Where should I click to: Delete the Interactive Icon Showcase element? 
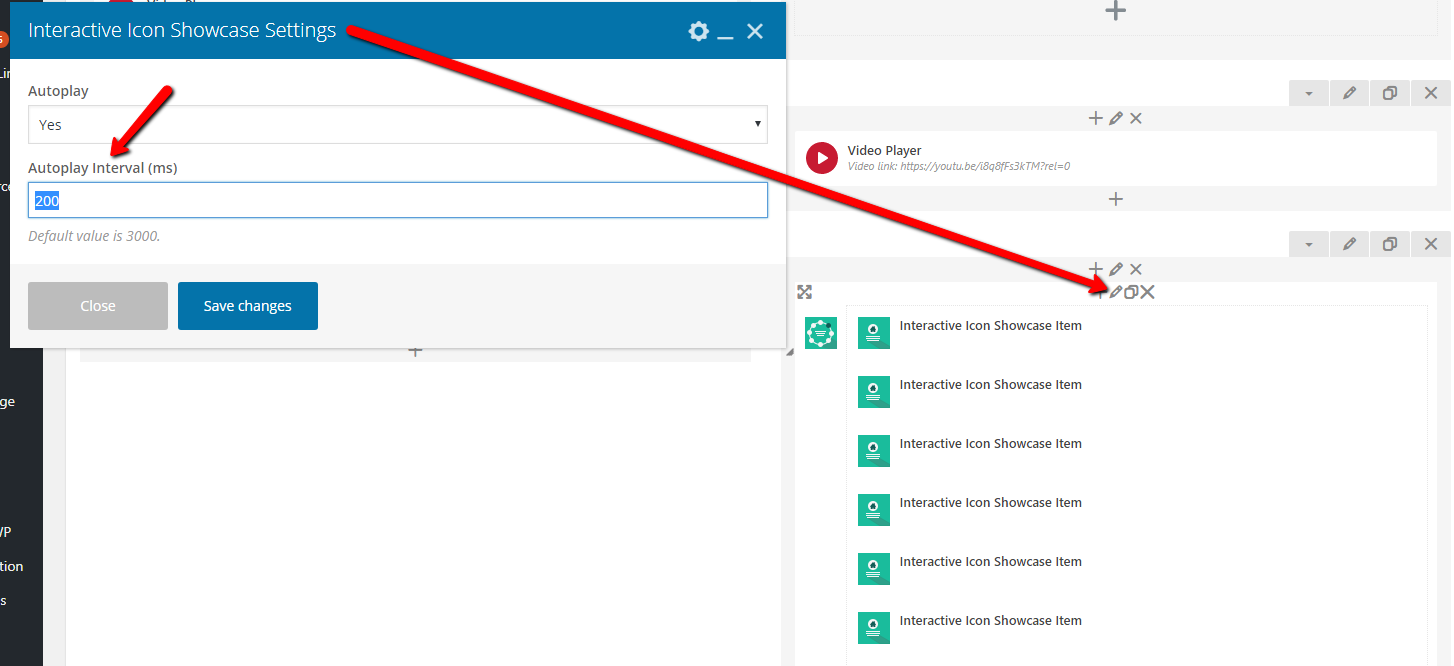1148,292
